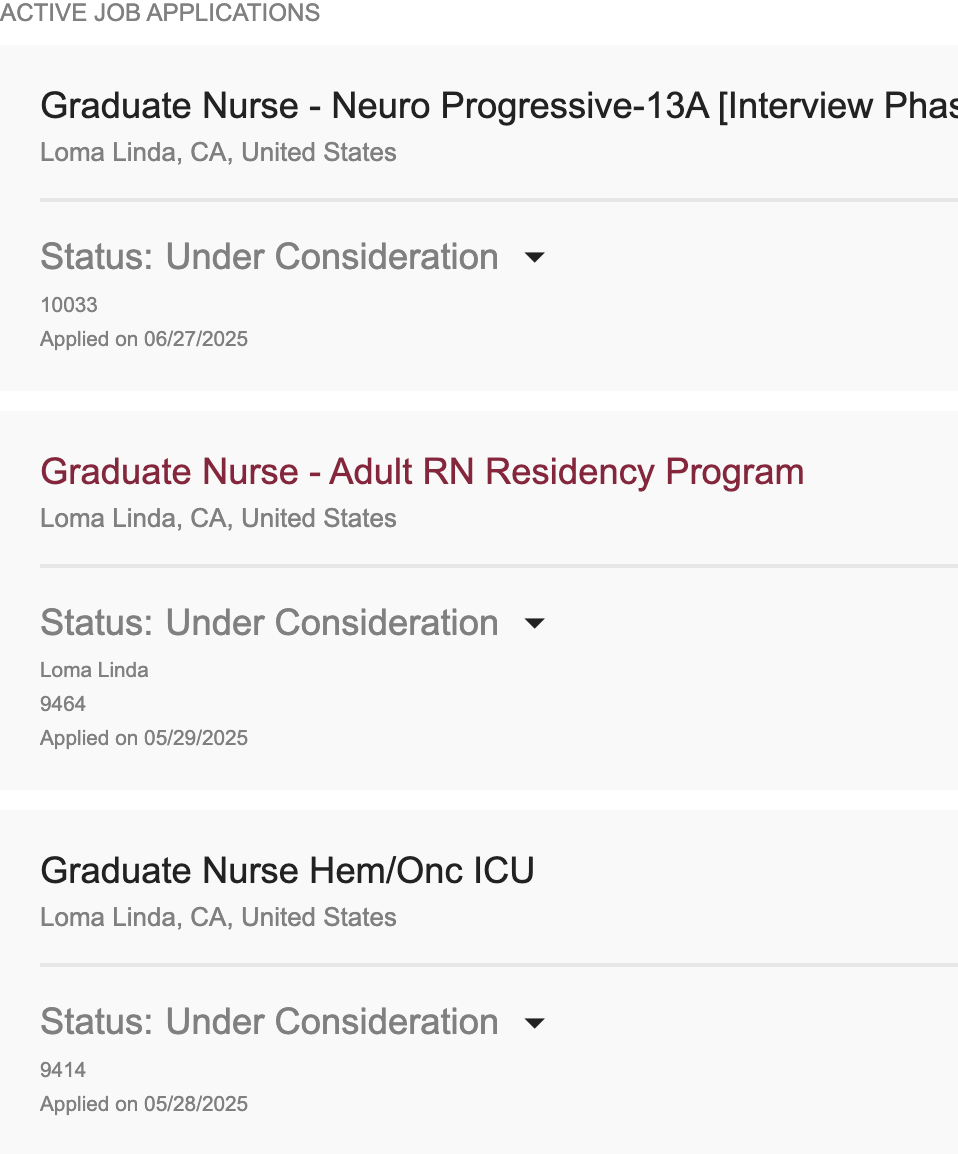Screen dimensions: 958x1154
Task: Click the Applied on 05/29/2025 date
Action: (x=144, y=737)
